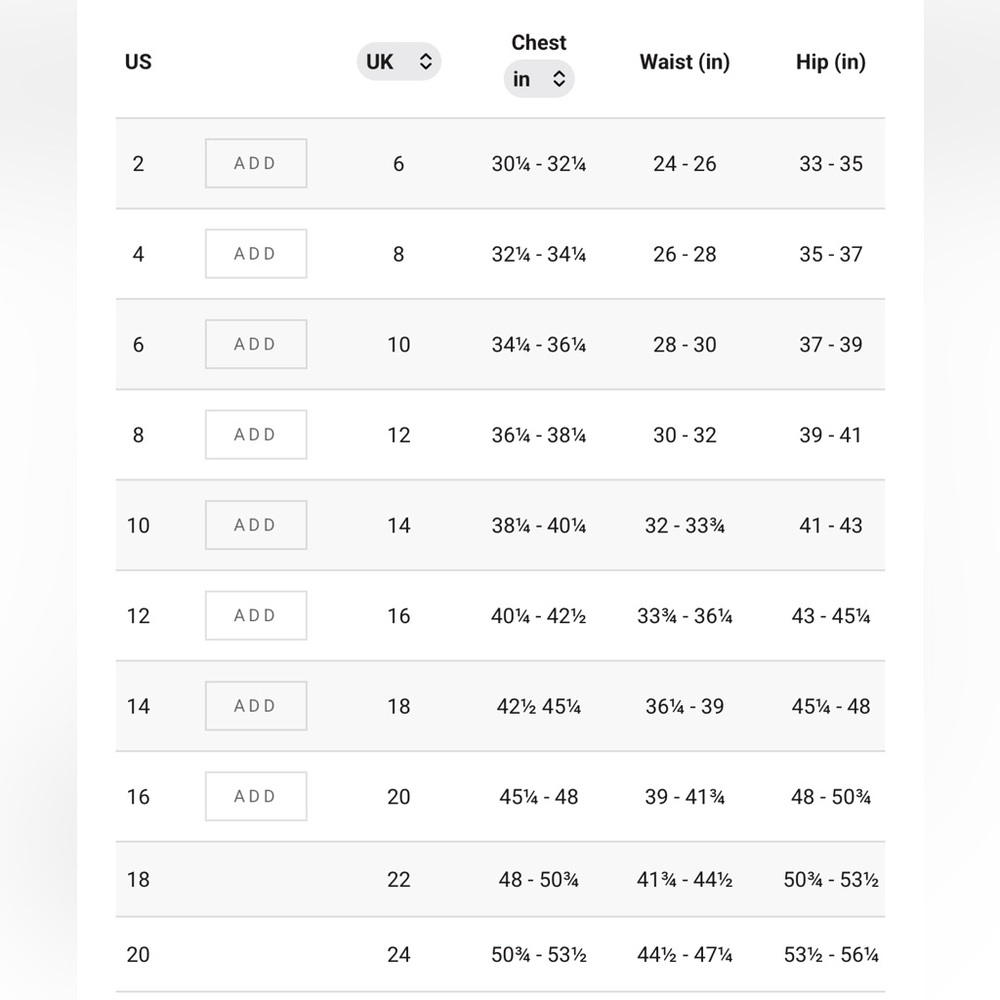Add US size 16
The width and height of the screenshot is (1000, 1000).
[256, 797]
